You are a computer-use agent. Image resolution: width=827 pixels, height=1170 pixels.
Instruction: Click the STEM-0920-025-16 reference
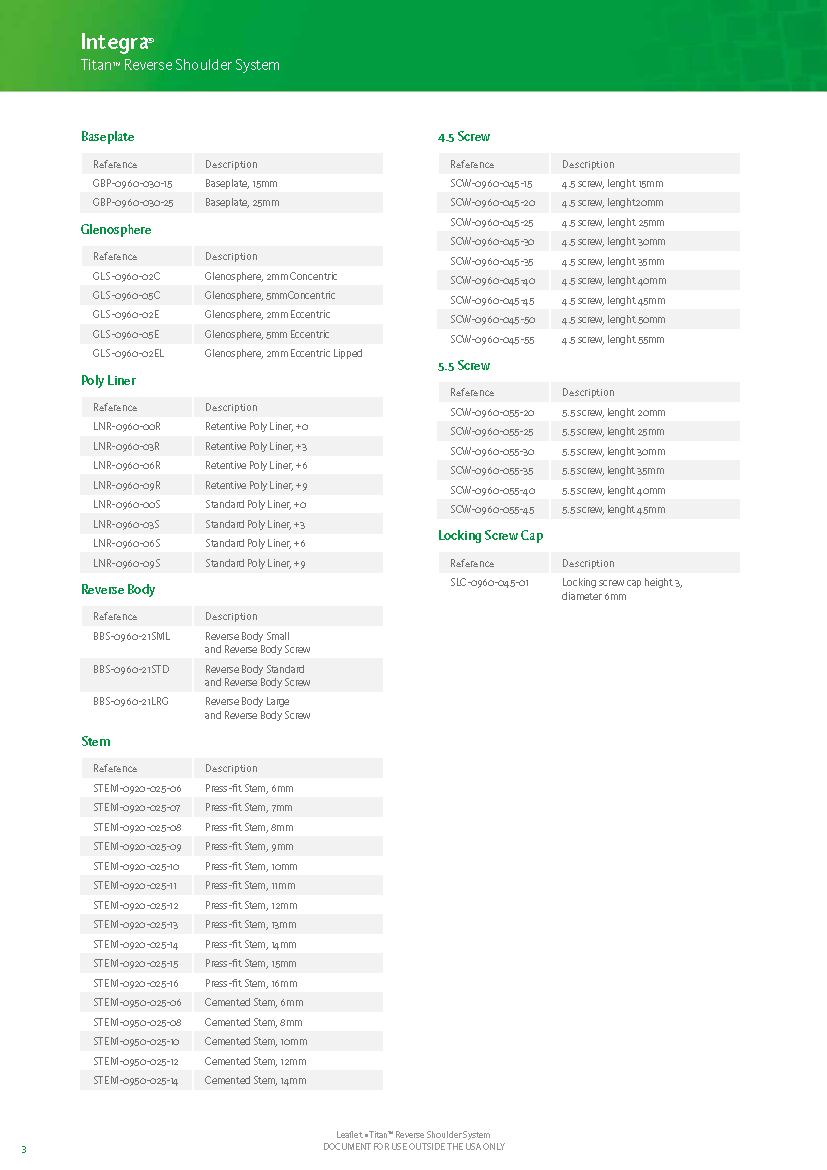click(x=137, y=984)
